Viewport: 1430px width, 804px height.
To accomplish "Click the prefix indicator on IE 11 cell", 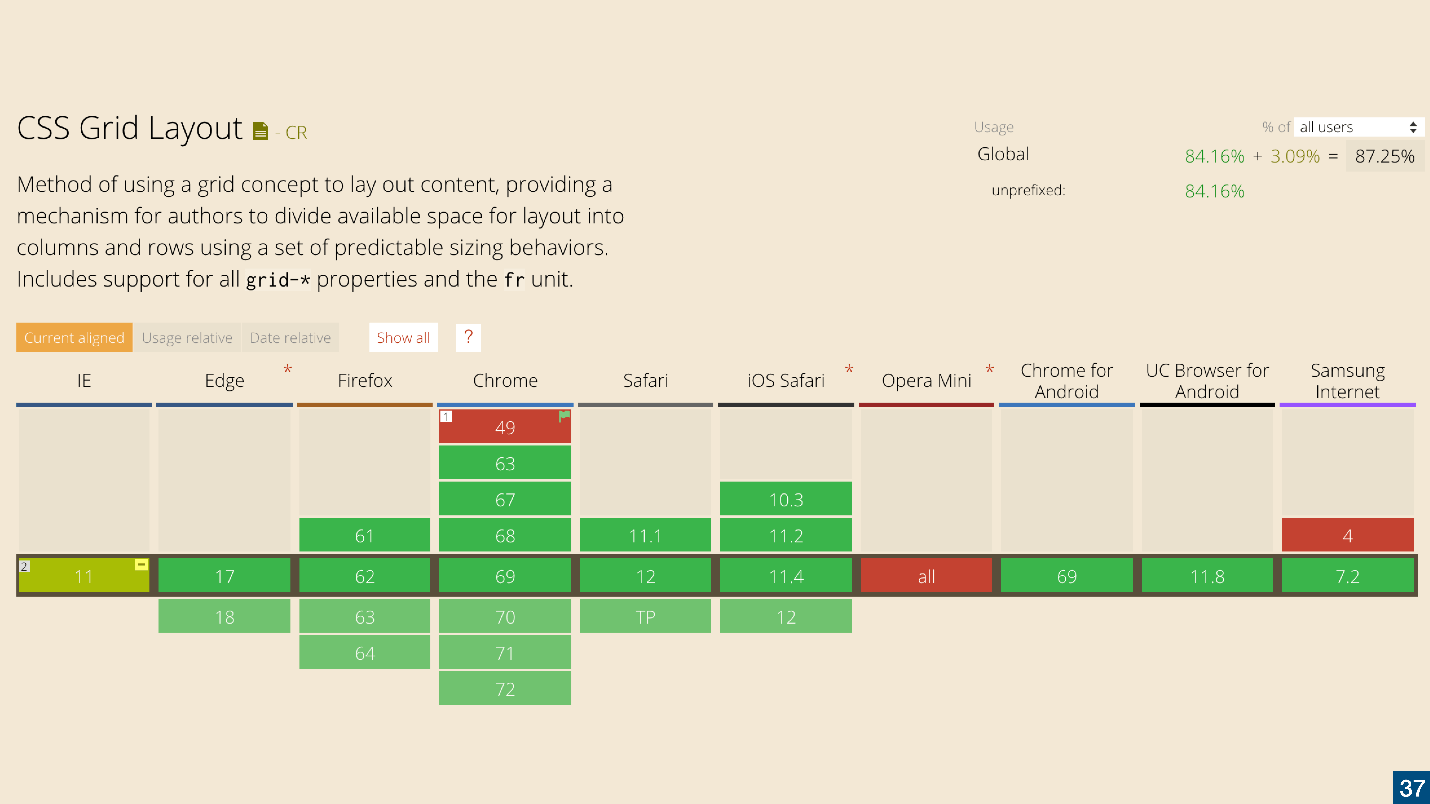I will coord(139,566).
